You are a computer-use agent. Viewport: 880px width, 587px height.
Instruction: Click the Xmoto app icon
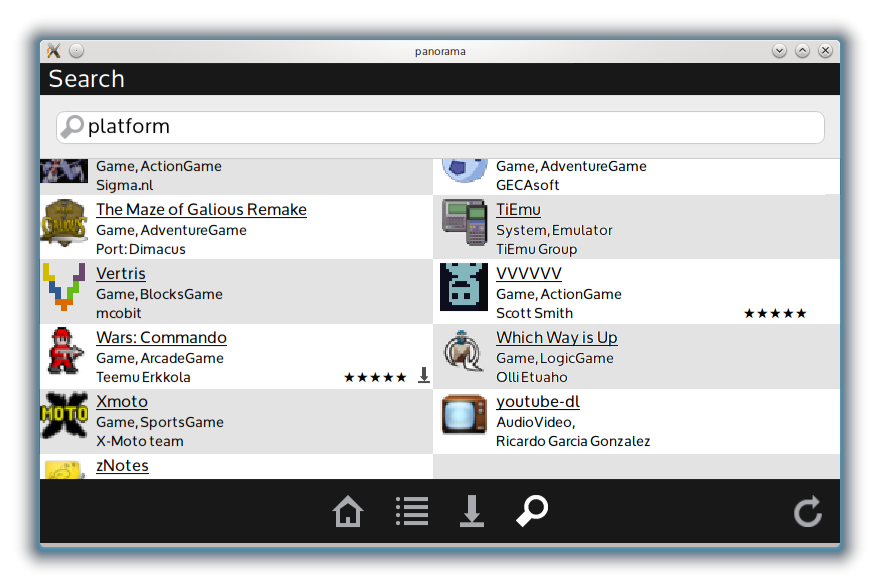pyautogui.click(x=64, y=416)
